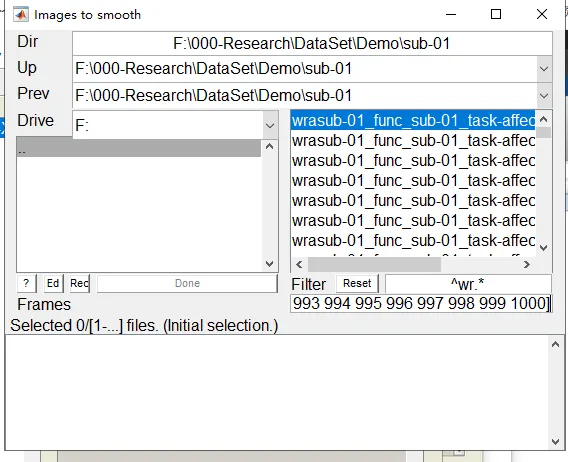
Task: Click the MATLAB icon in title bar
Action: [x=21, y=15]
